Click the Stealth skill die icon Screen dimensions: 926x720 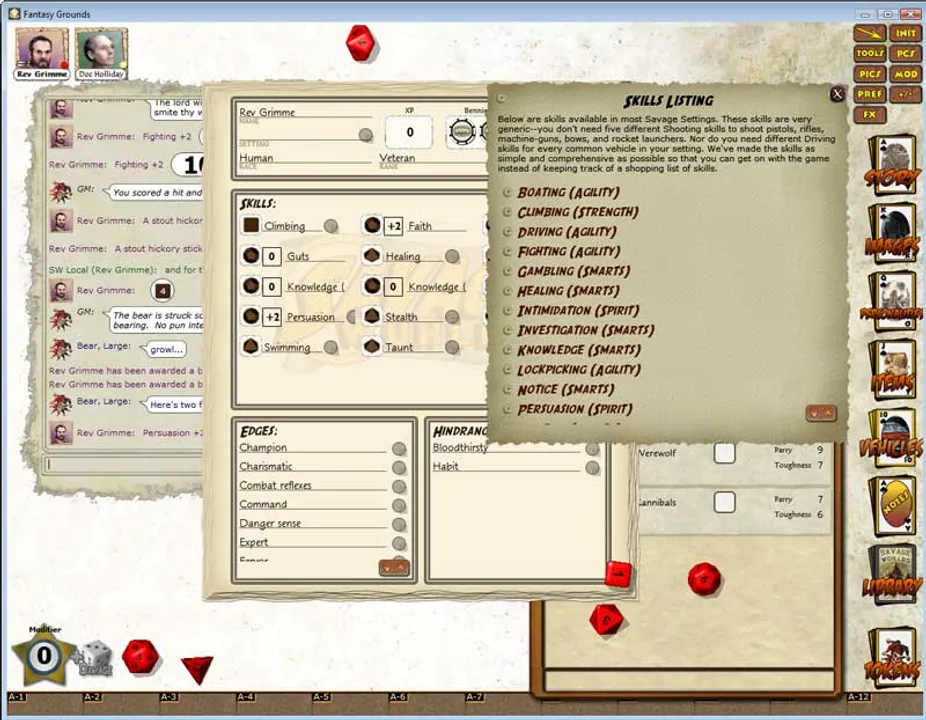click(x=372, y=316)
